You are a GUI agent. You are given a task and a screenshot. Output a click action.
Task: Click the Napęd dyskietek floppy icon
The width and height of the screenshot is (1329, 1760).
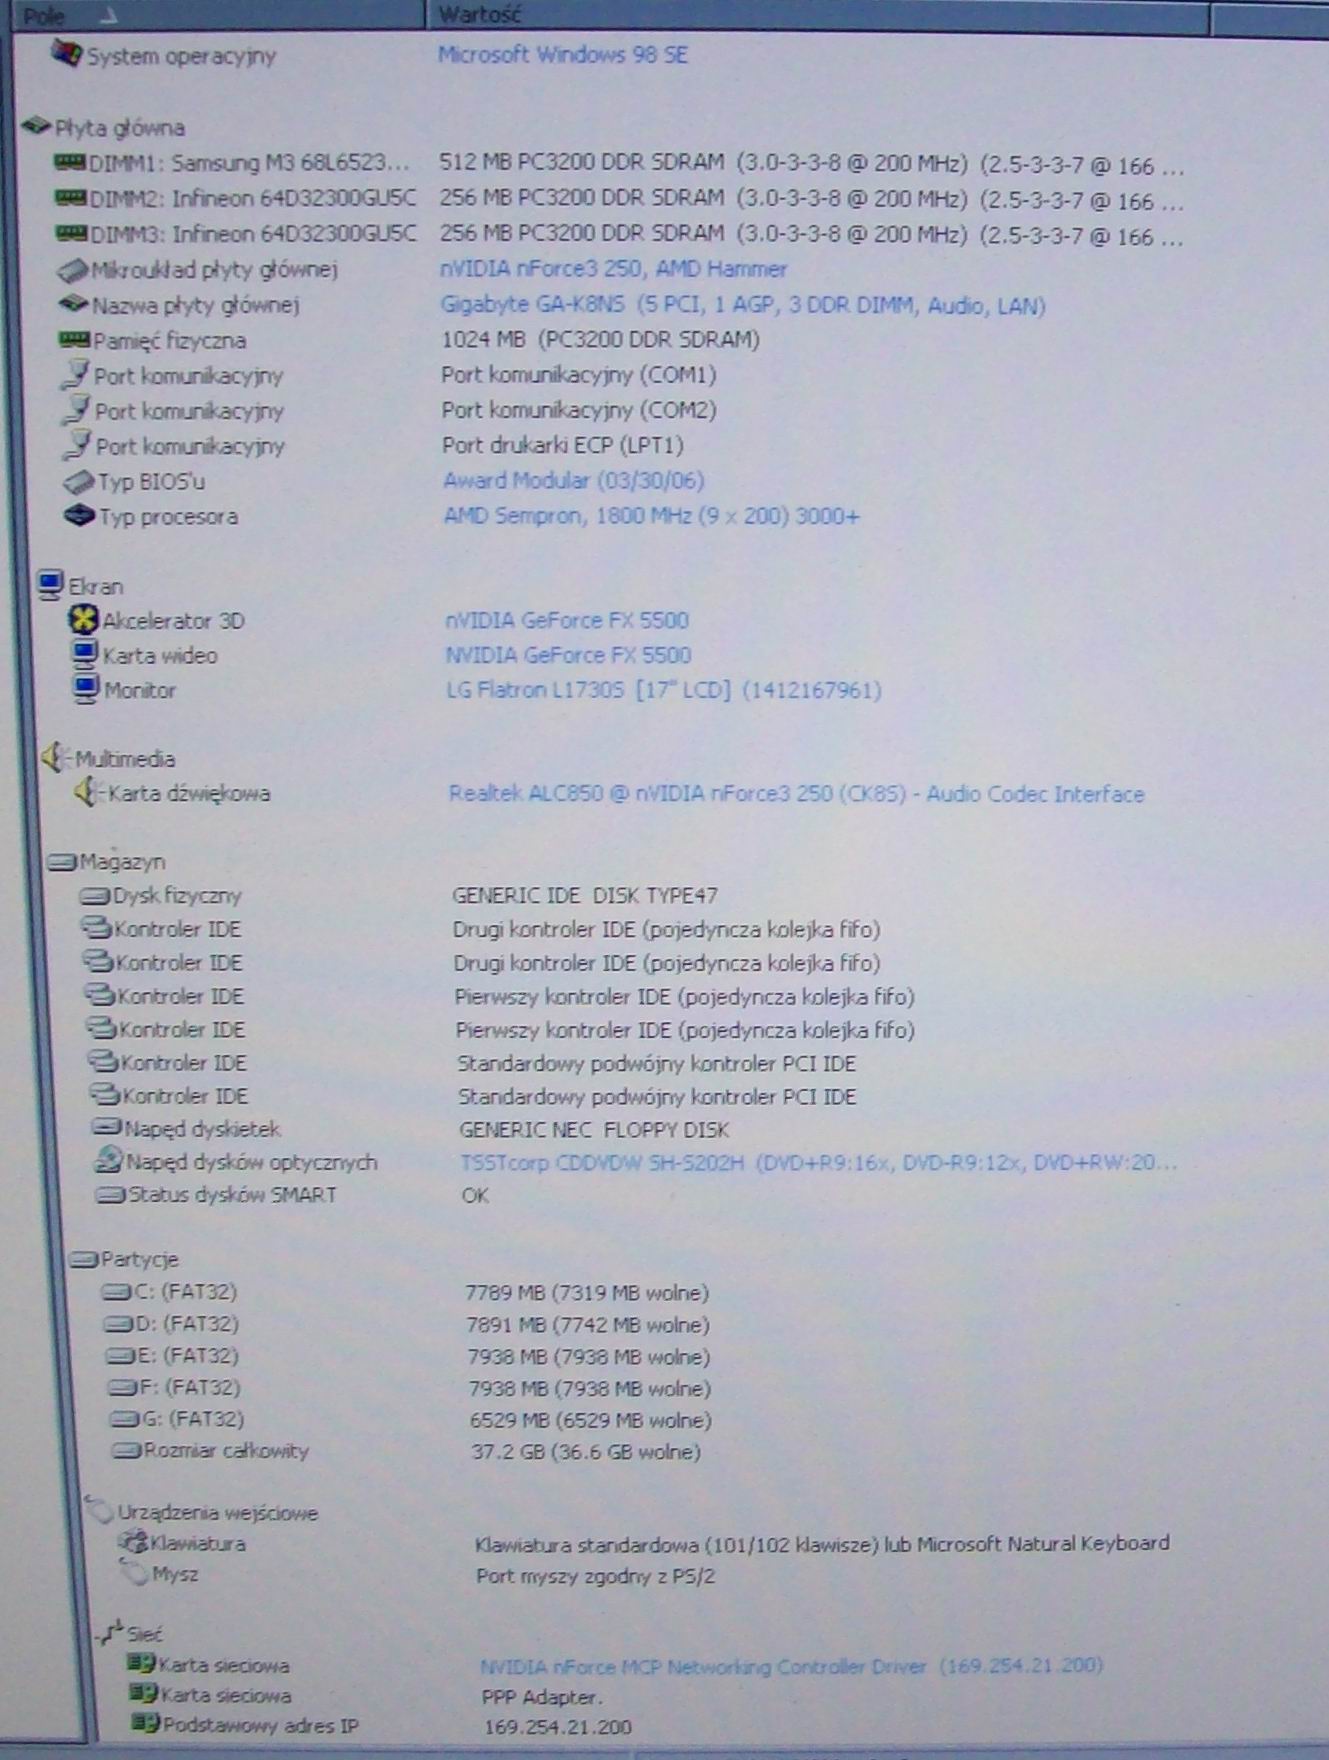(106, 1128)
